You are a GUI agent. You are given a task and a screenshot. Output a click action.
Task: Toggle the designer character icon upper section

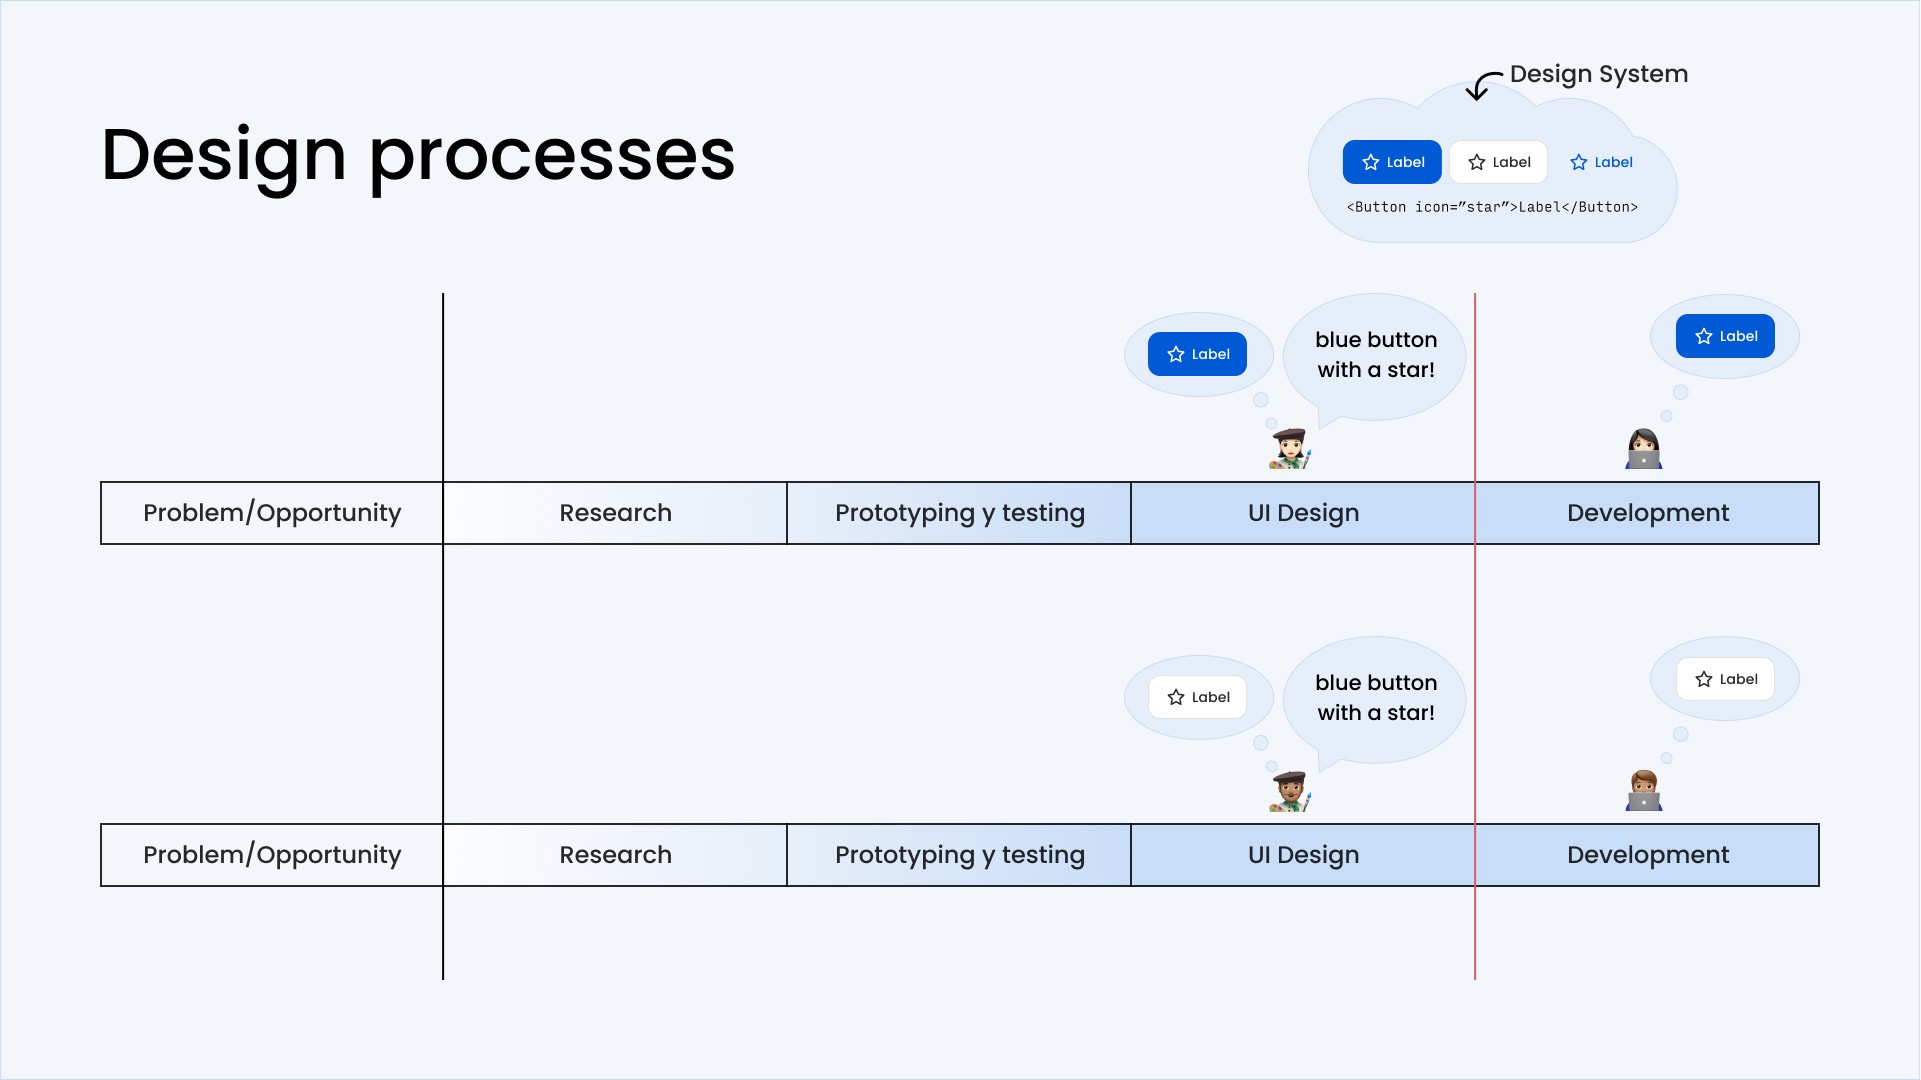coord(1288,447)
